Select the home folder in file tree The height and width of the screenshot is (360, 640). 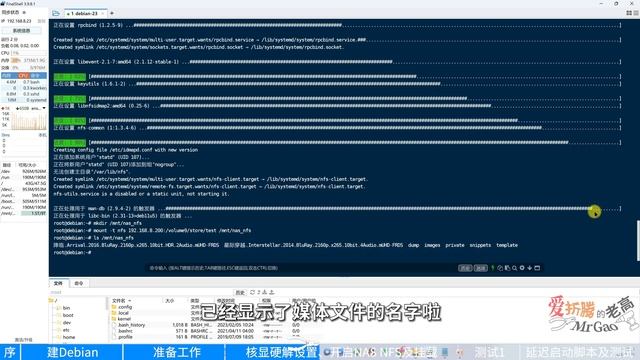pyautogui.click(x=66, y=337)
